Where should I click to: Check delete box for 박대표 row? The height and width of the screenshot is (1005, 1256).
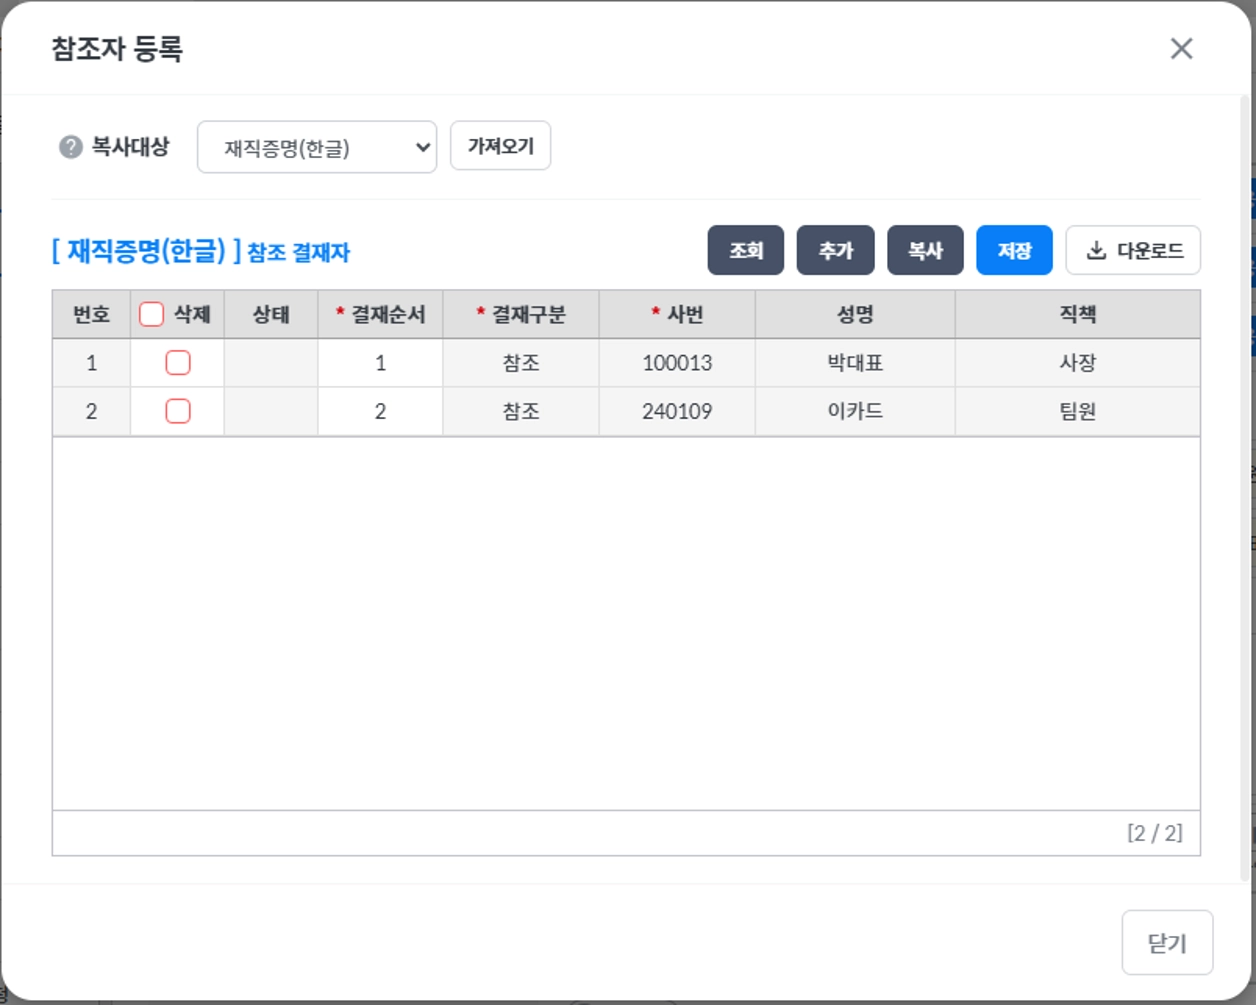(x=178, y=363)
